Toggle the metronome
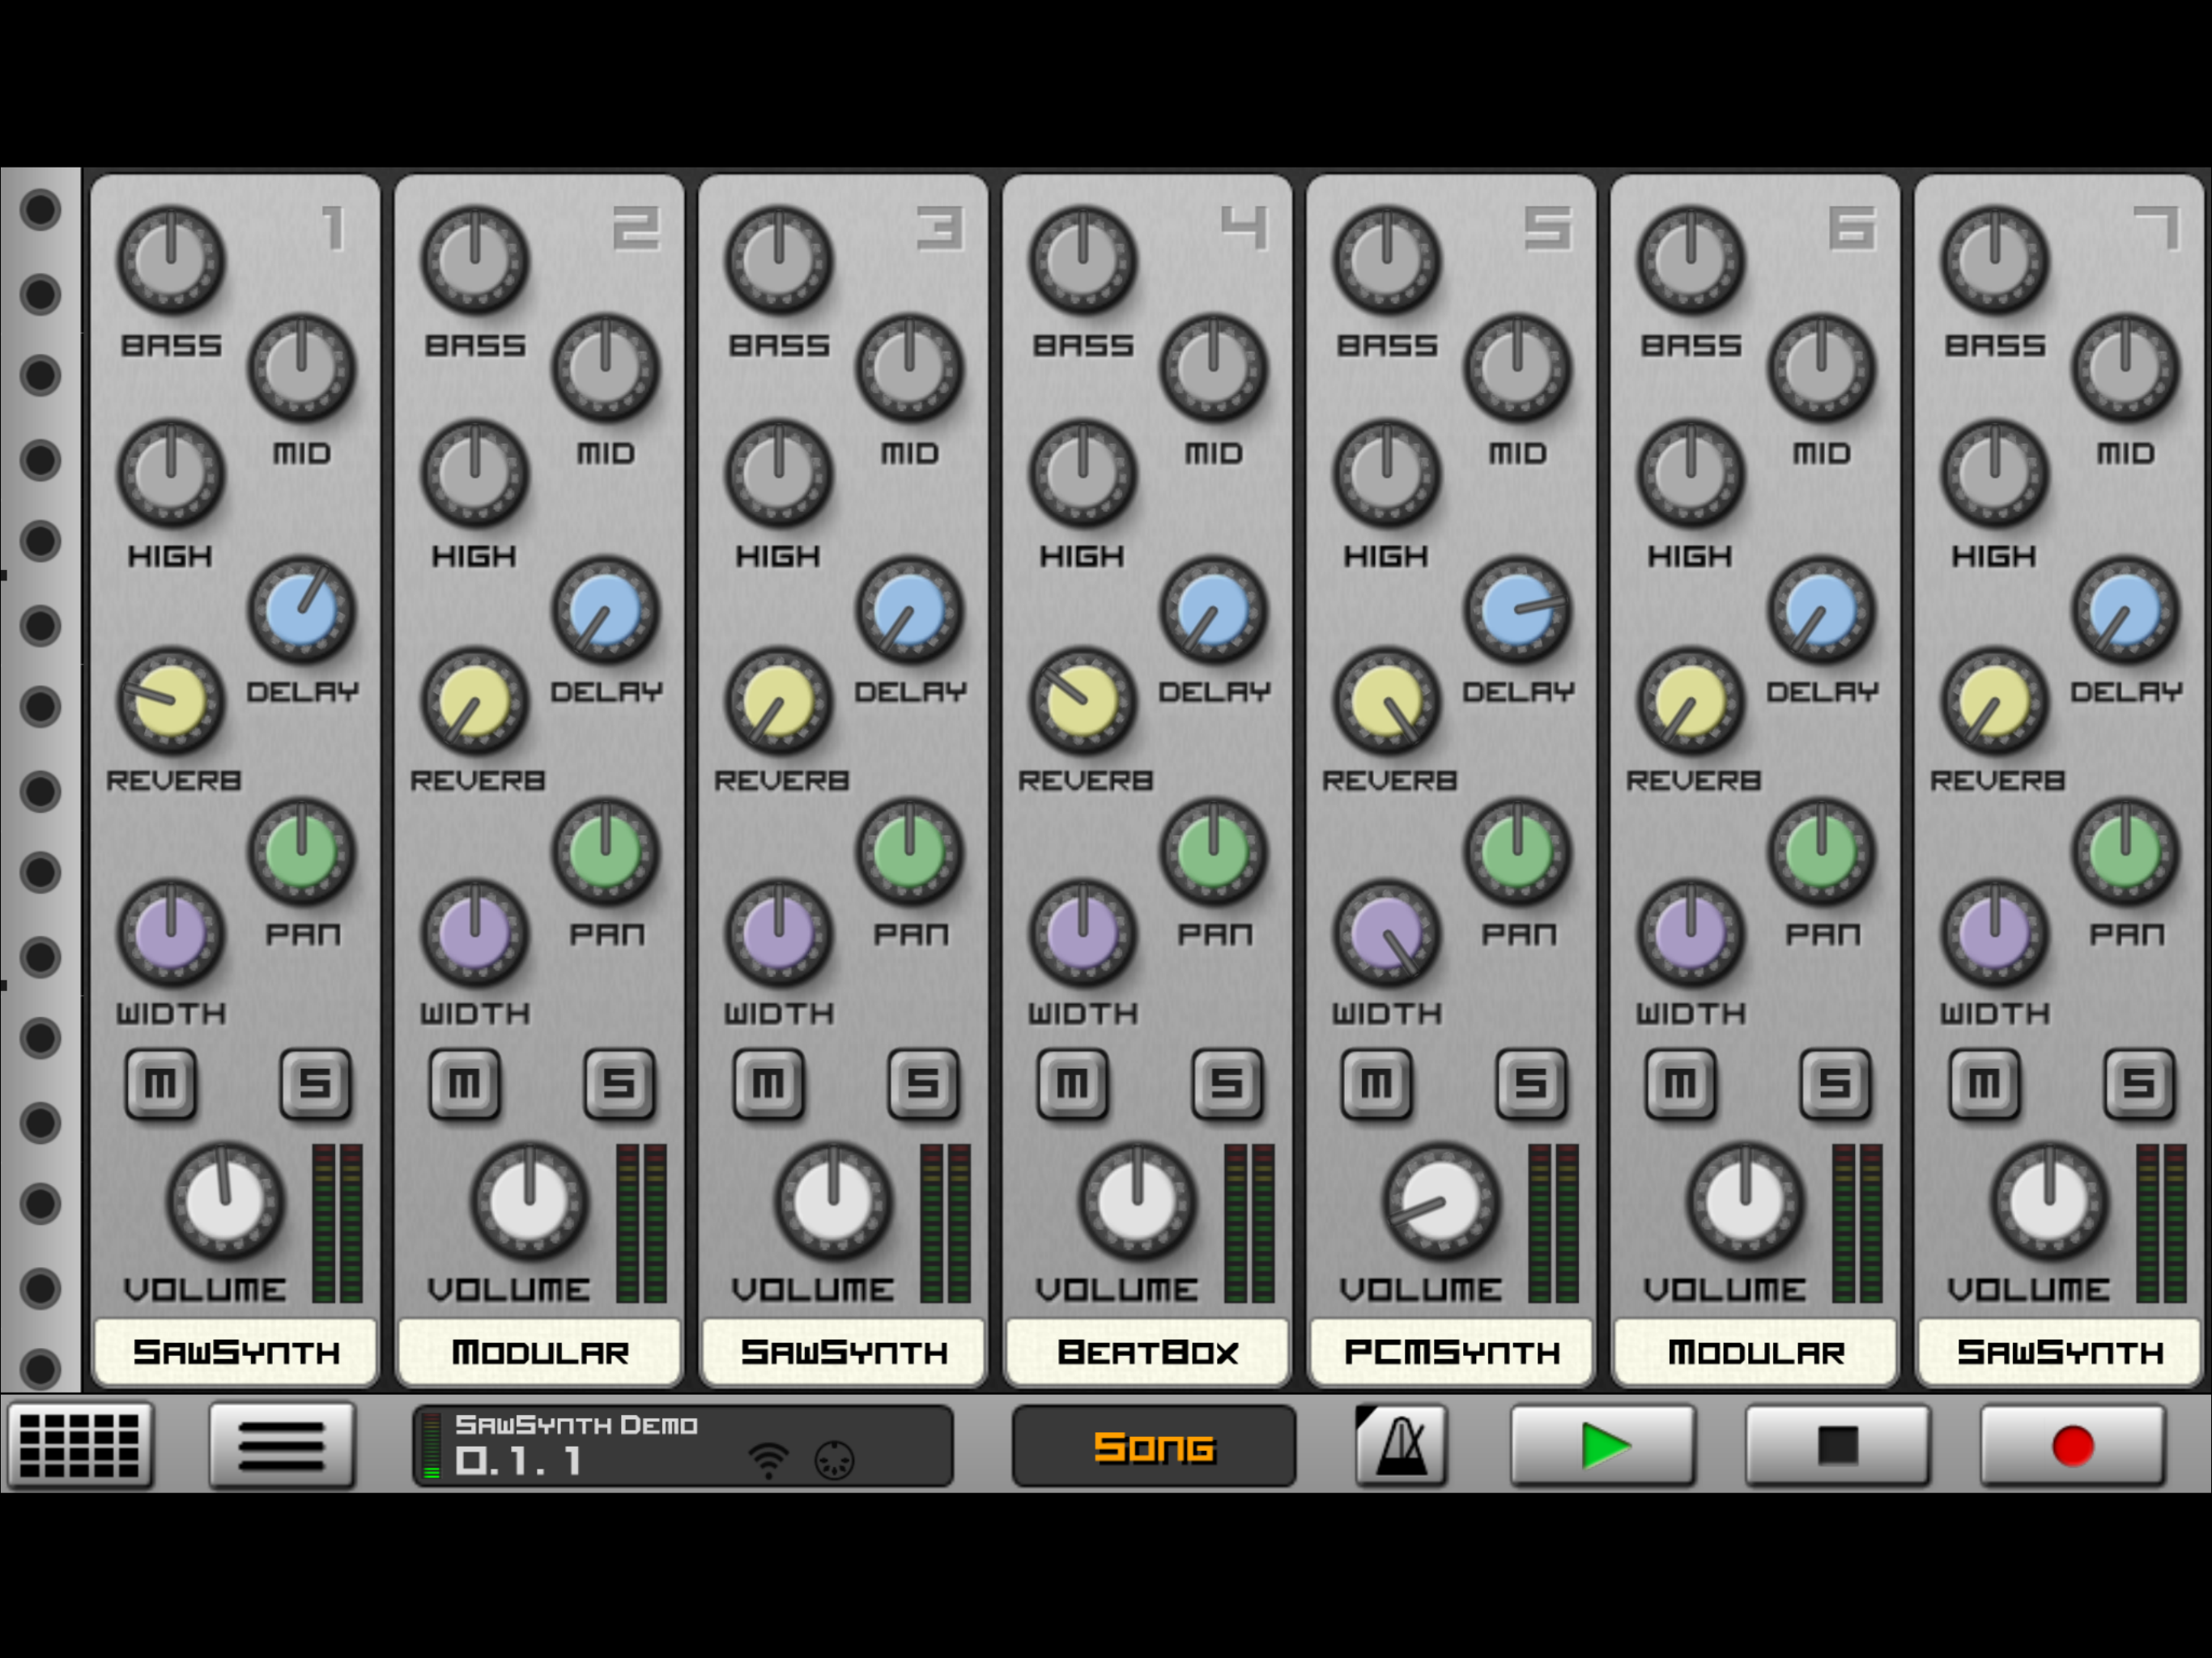This screenshot has height=1658, width=2212. 1400,1446
